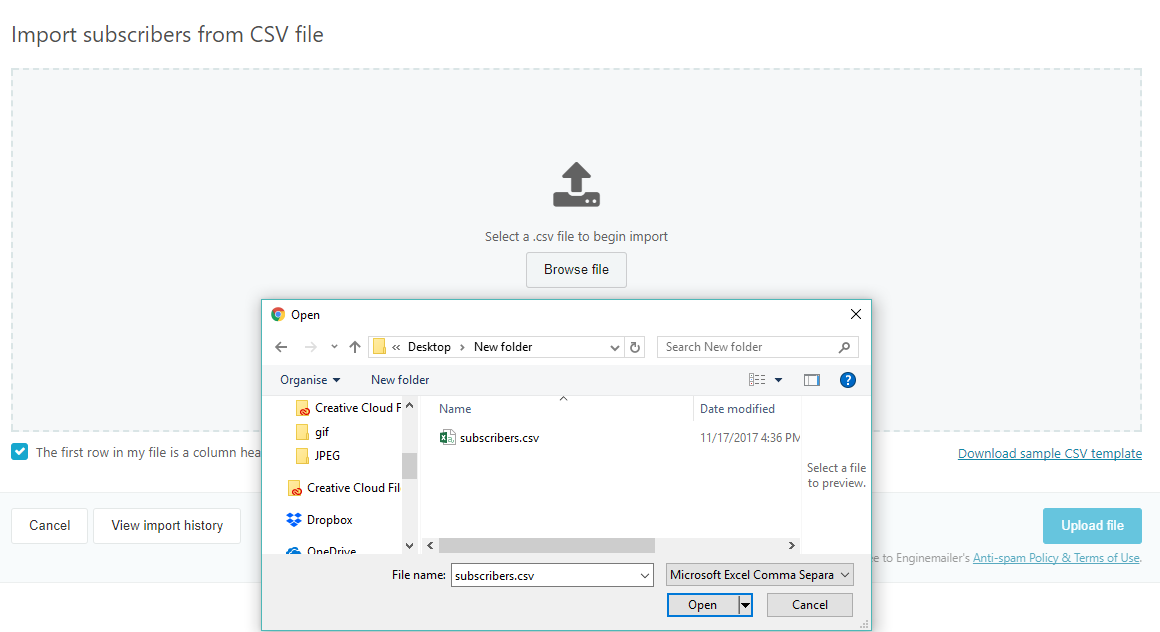Expand the address bar history dropdown
Image resolution: width=1160 pixels, height=632 pixels.
[614, 347]
